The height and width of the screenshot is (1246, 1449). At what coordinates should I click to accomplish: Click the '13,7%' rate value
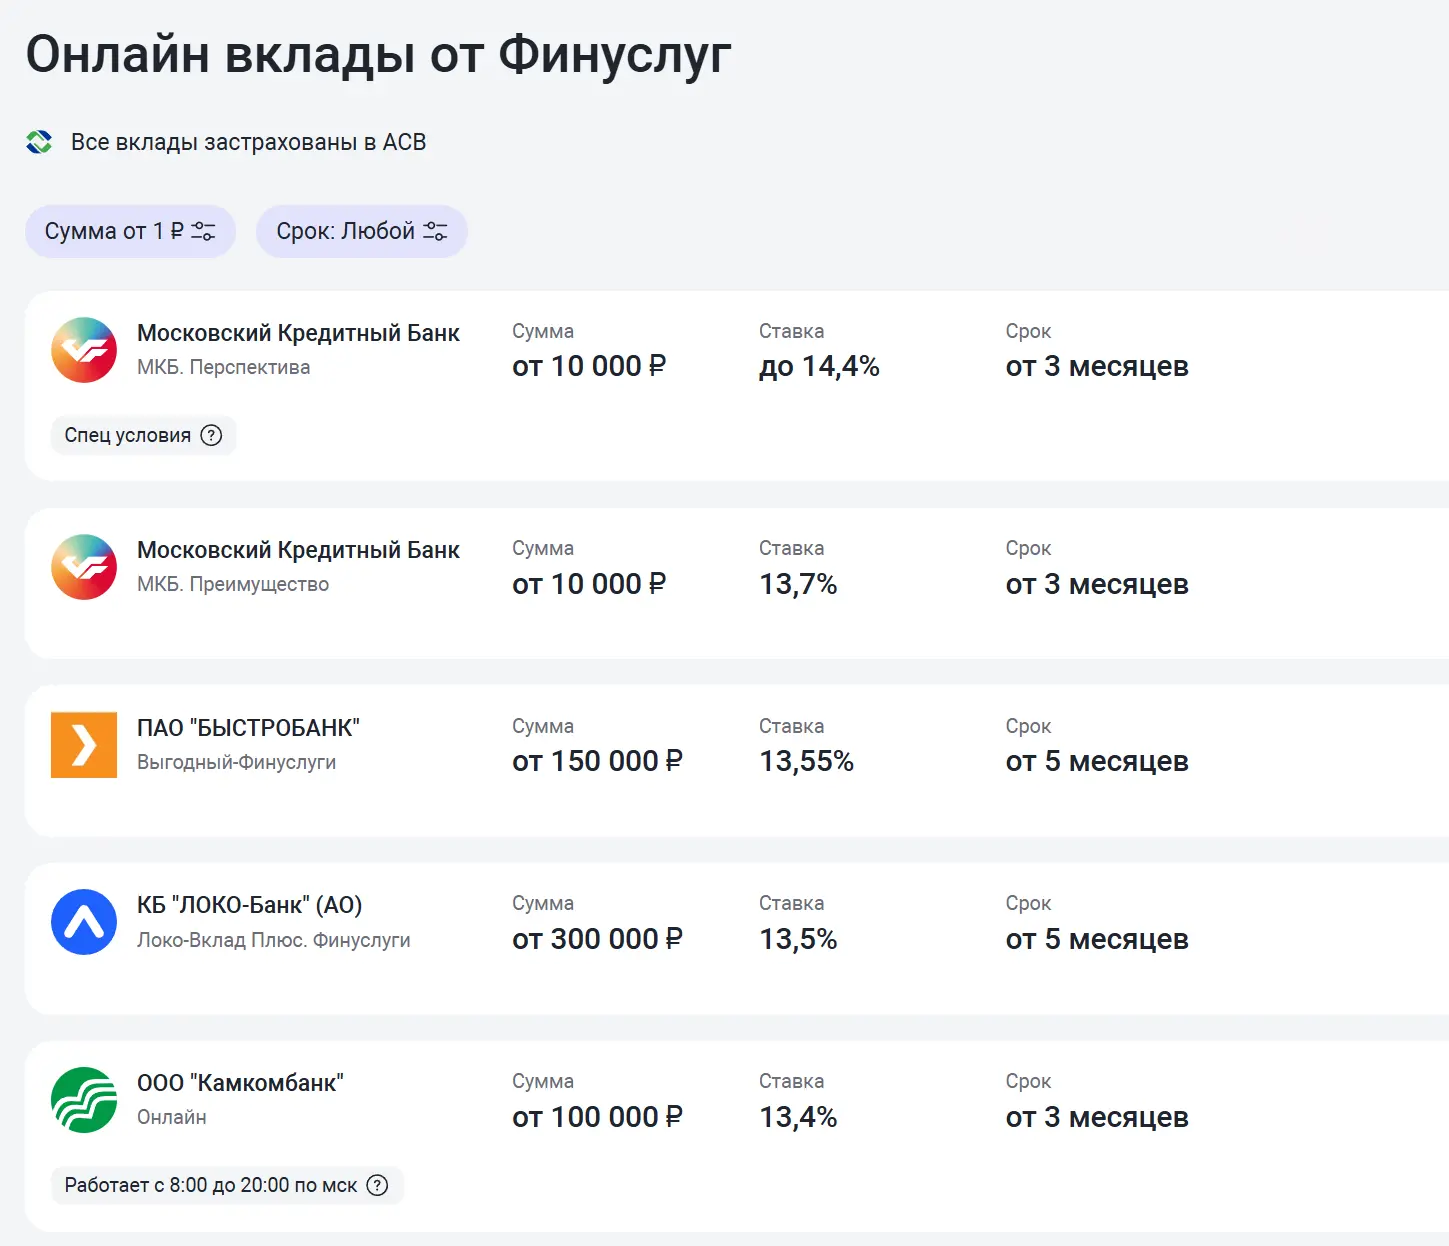(798, 584)
